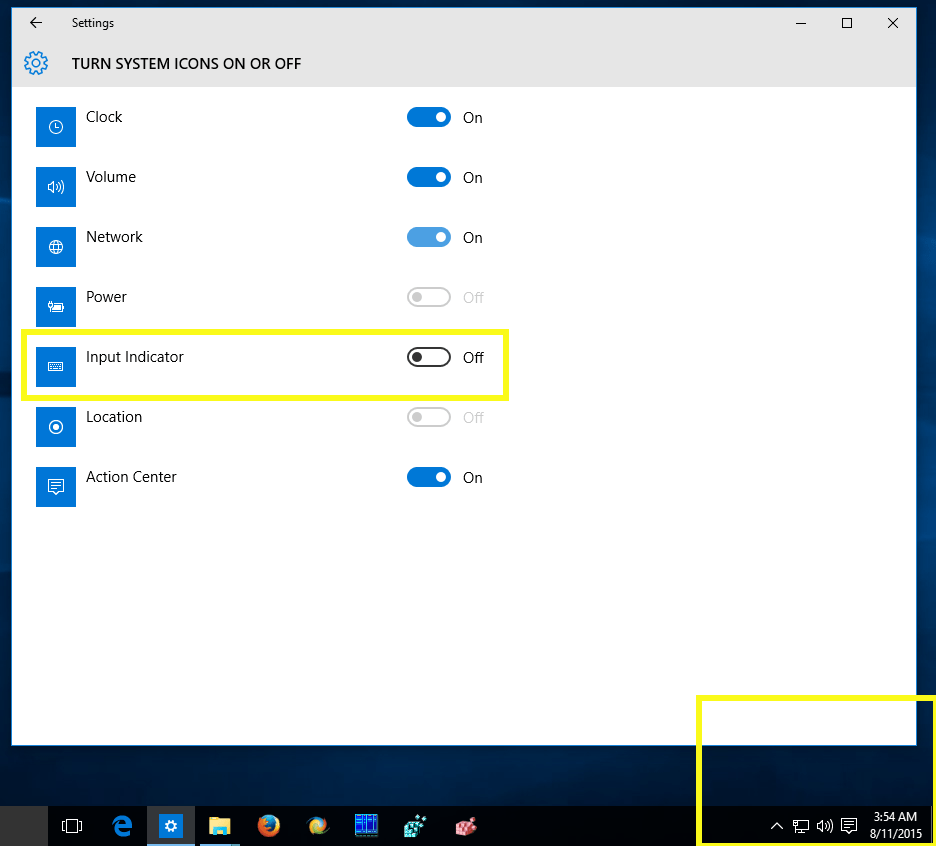Click the back arrow in Settings

pos(35,22)
